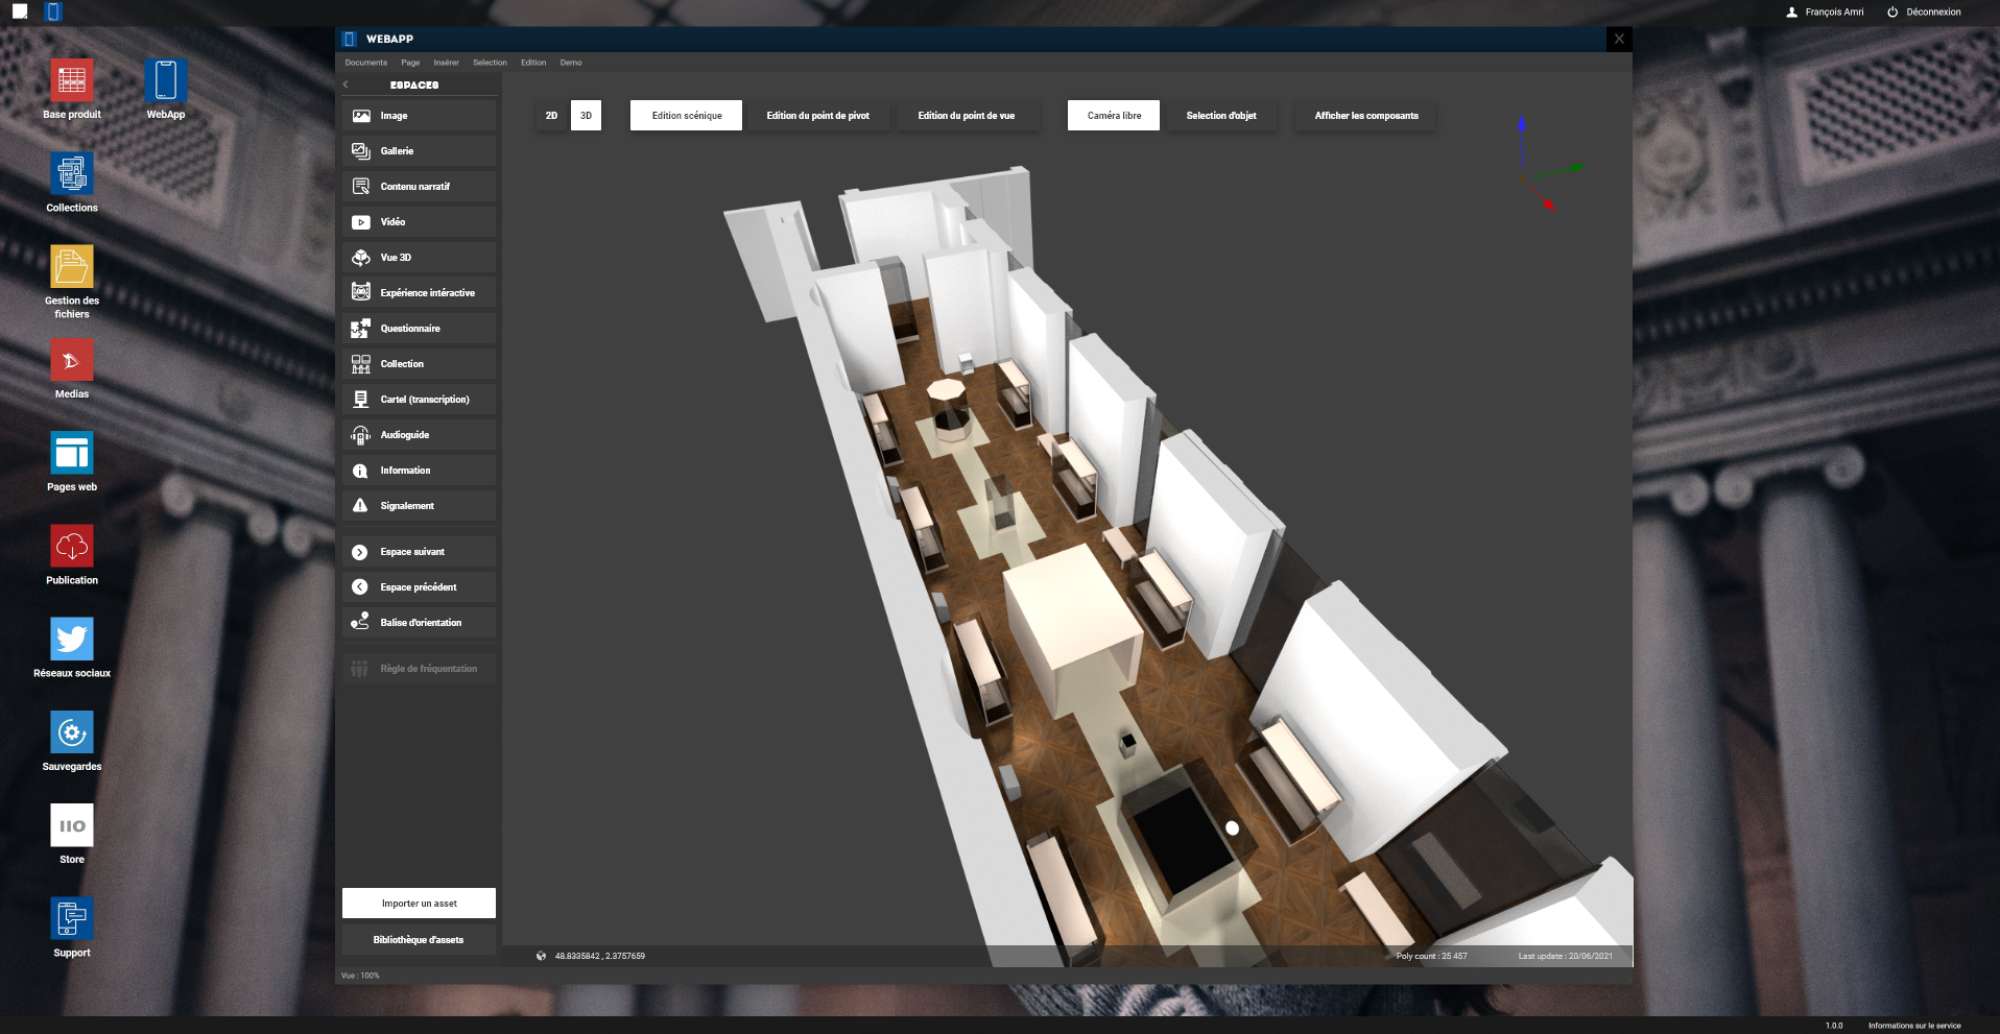This screenshot has width=2000, height=1034.
Task: Click the white point marker in 3D scene
Action: pyautogui.click(x=1232, y=828)
